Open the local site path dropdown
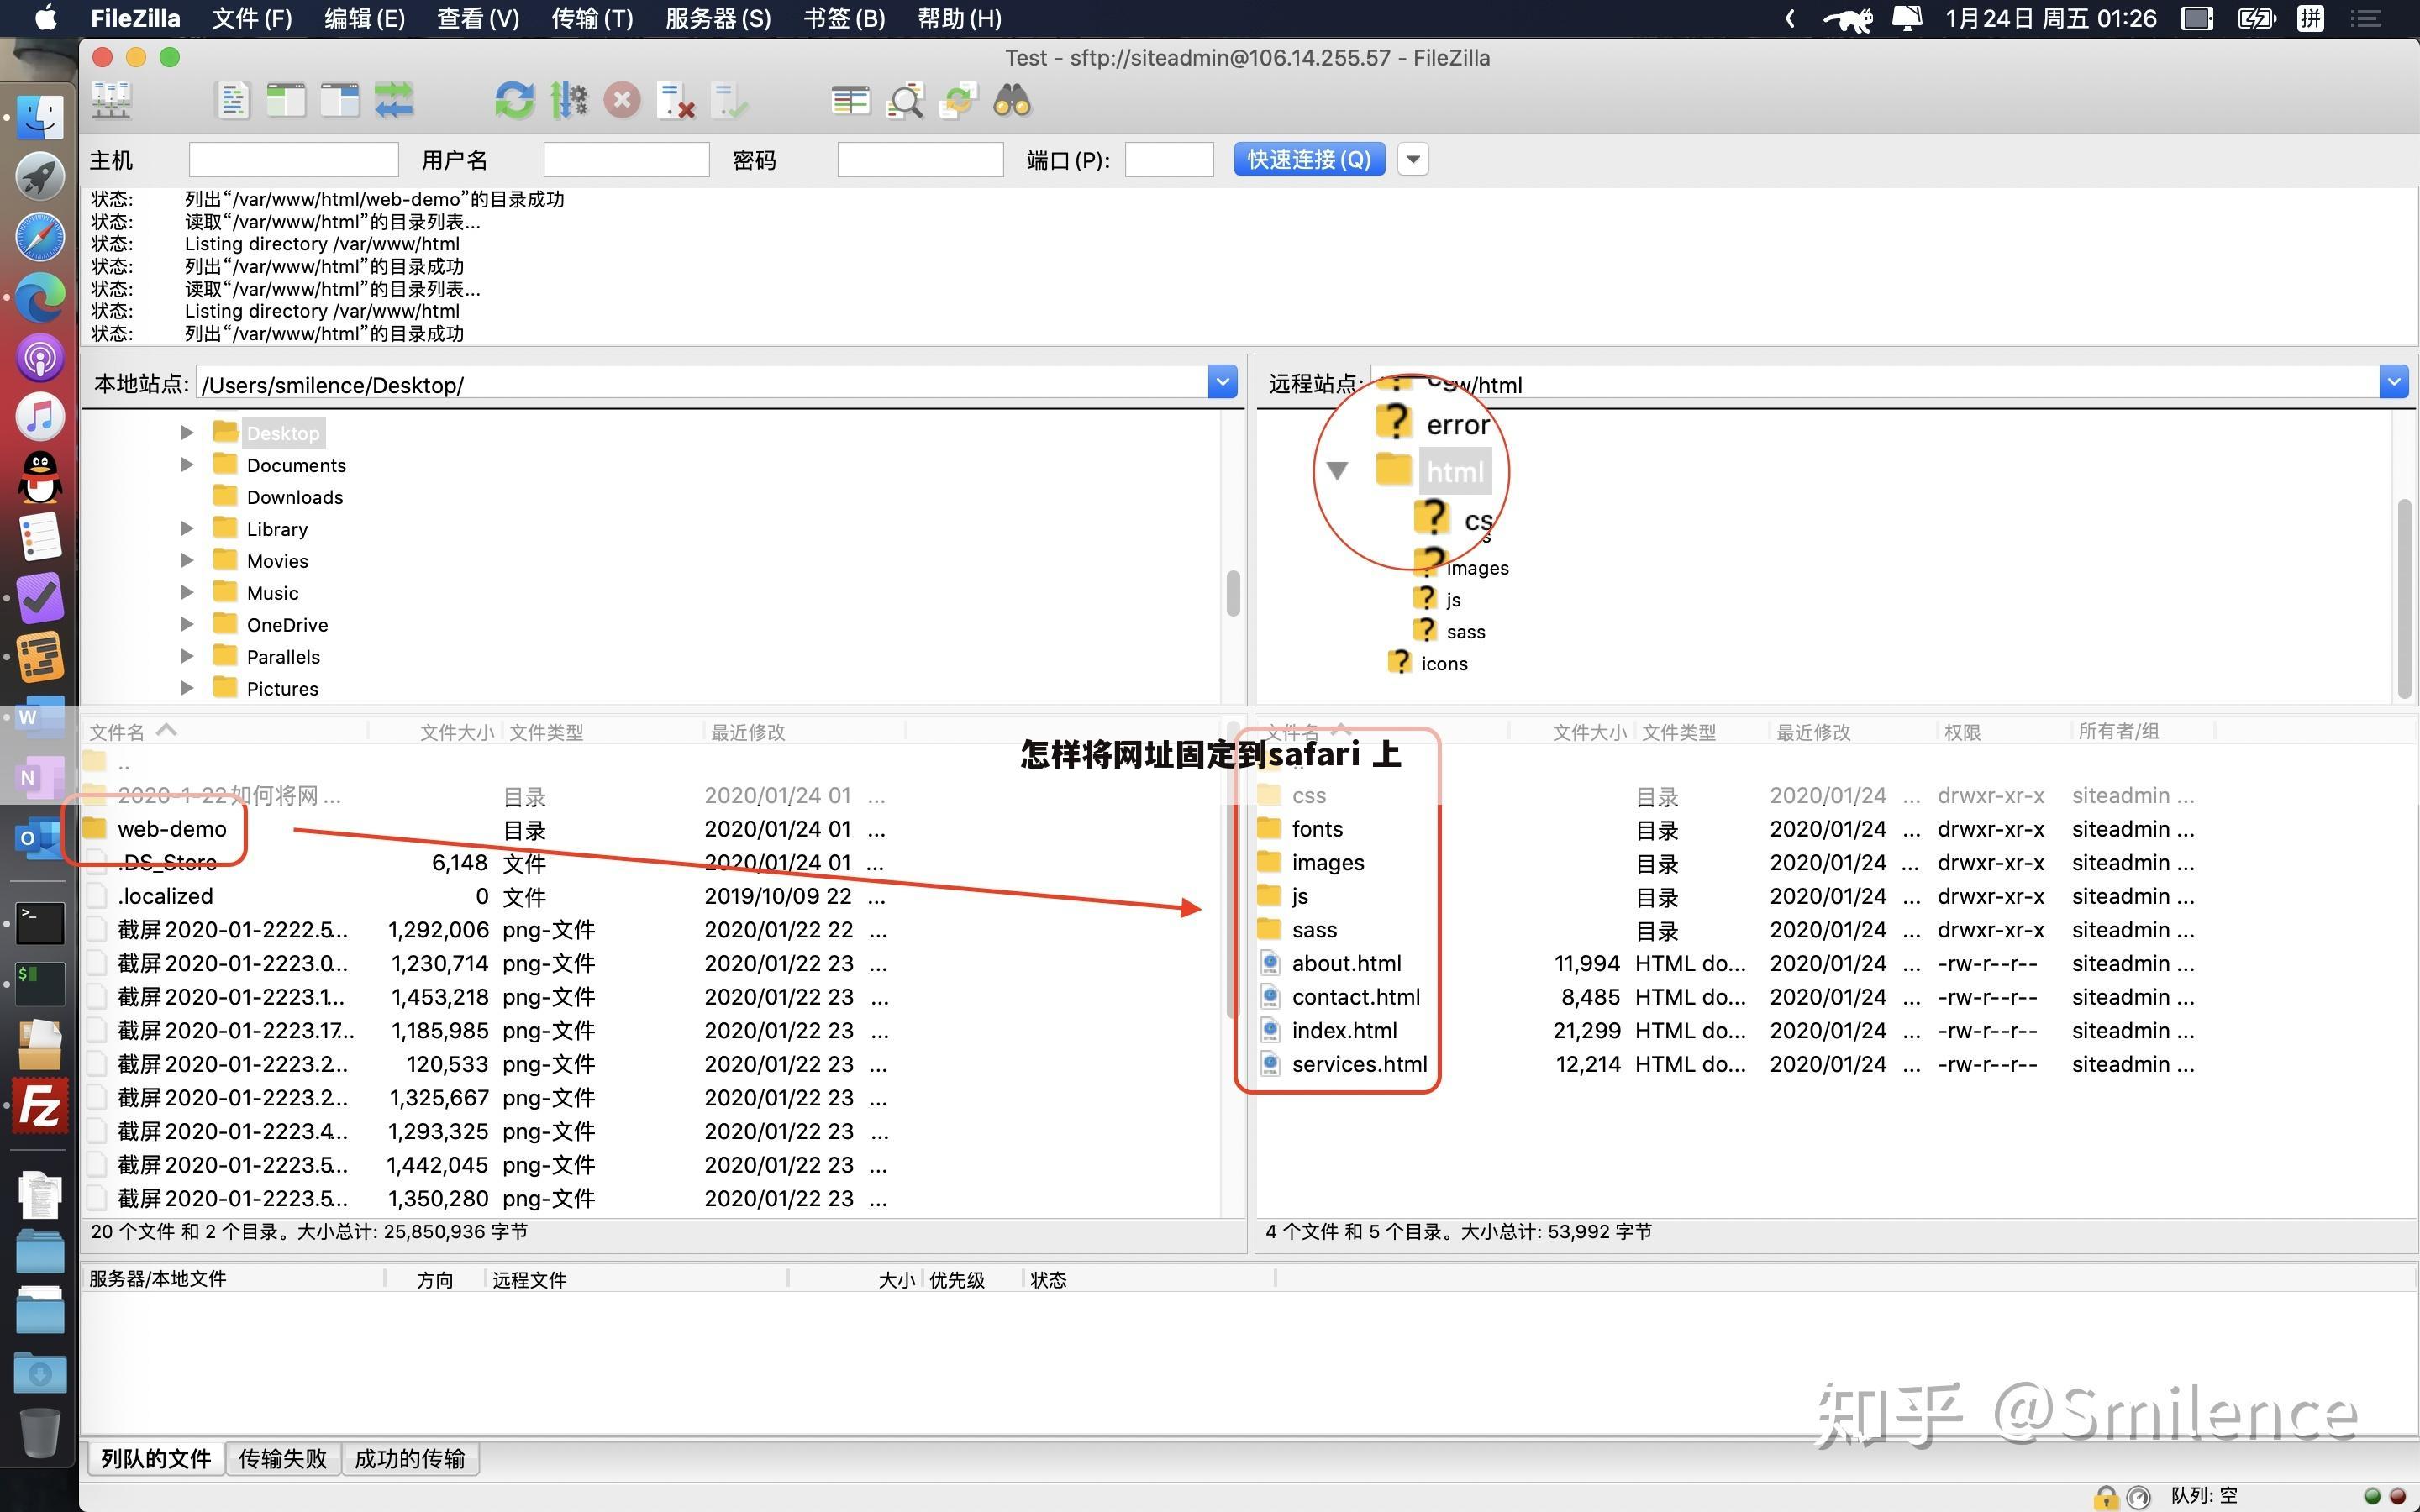Viewport: 2420px width, 1512px height. [1222, 382]
